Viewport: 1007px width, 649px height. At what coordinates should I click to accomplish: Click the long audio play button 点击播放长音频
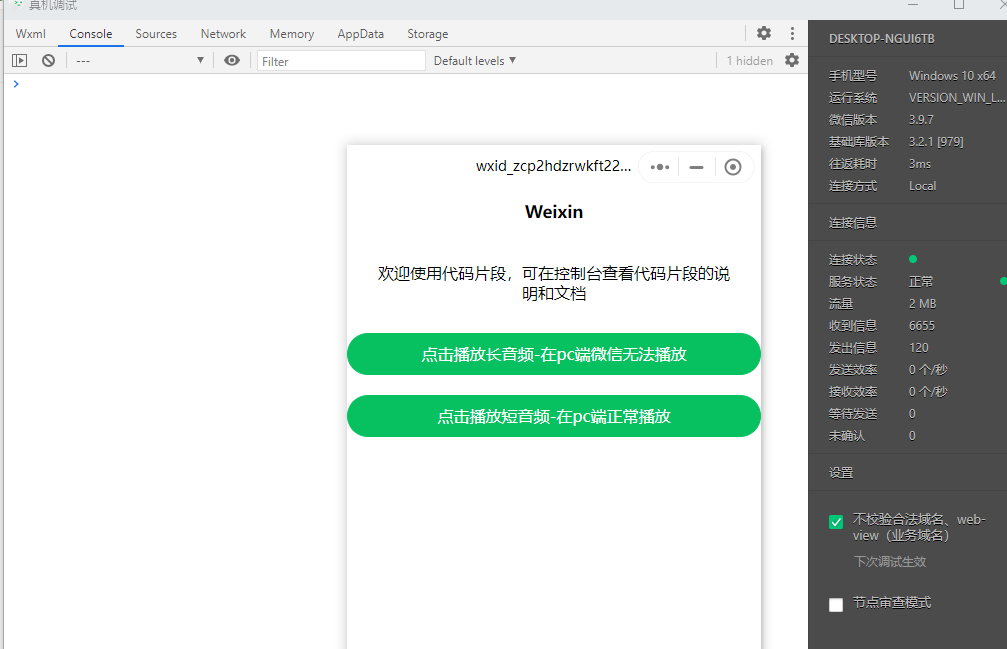554,354
